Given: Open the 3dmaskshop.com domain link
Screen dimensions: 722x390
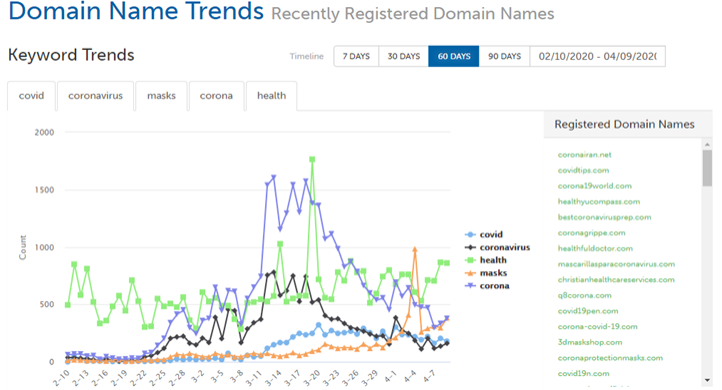Looking at the screenshot, I should 590,343.
